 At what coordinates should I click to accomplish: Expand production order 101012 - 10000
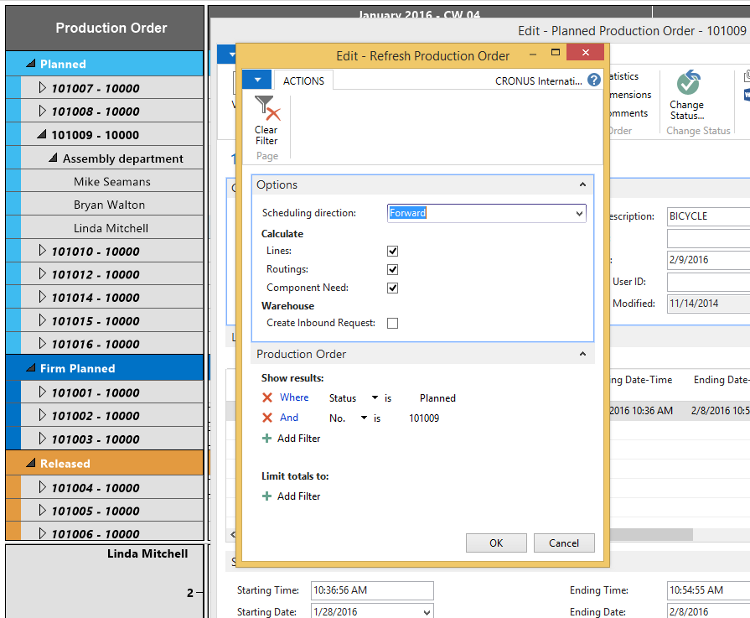(x=42, y=274)
